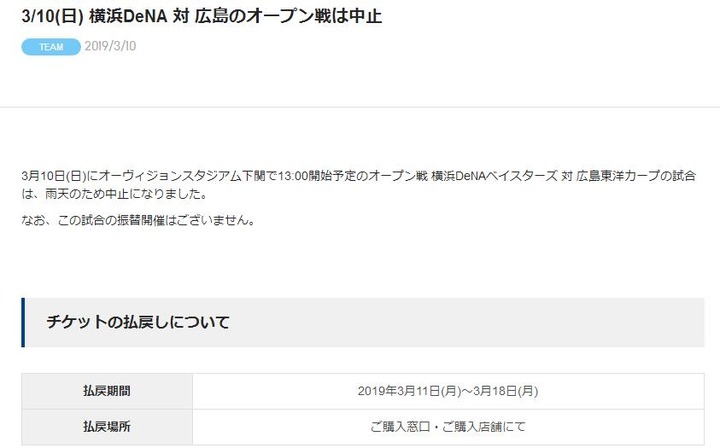Click the refund period date range cell

pyautogui.click(x=448, y=391)
